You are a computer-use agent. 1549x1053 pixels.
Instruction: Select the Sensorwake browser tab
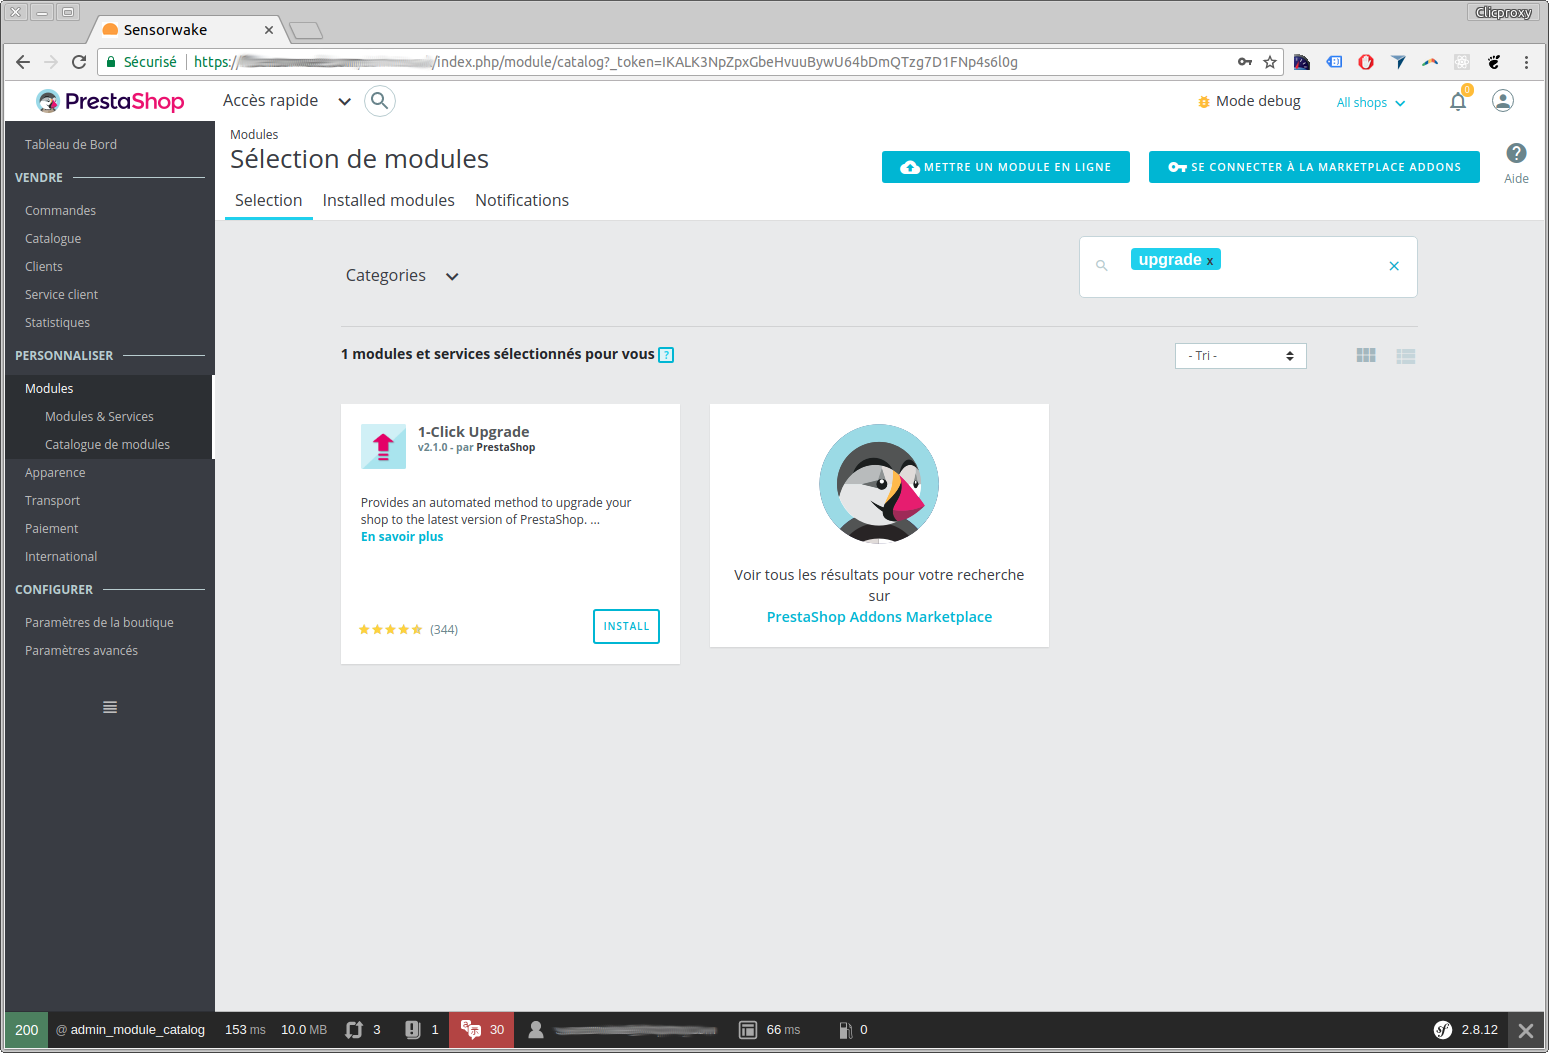click(188, 30)
